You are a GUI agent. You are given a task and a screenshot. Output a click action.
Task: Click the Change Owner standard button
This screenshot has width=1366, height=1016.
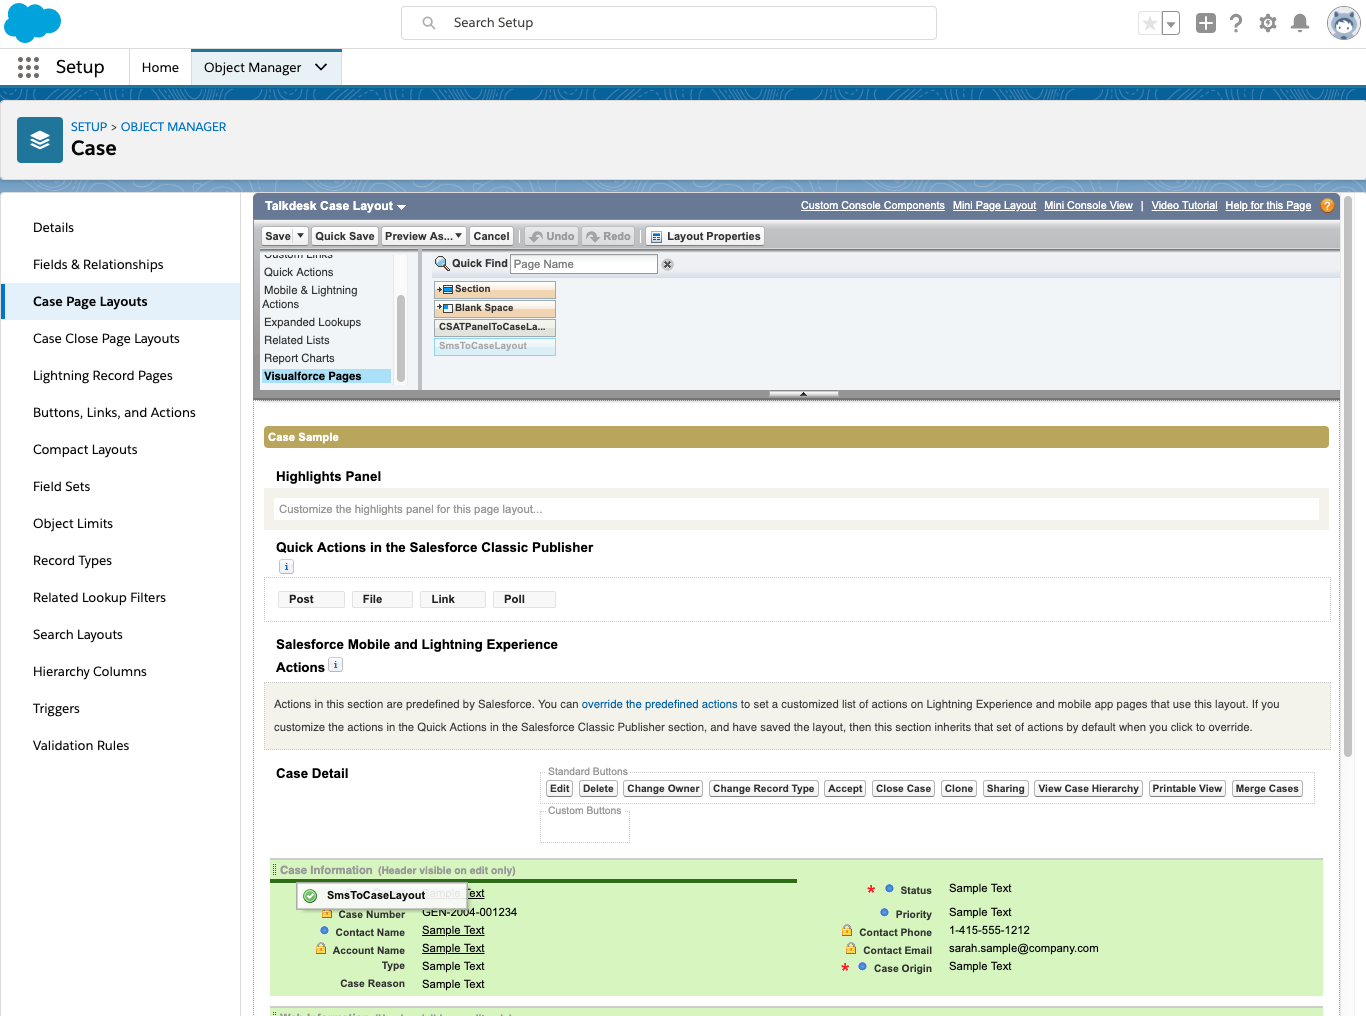click(663, 789)
